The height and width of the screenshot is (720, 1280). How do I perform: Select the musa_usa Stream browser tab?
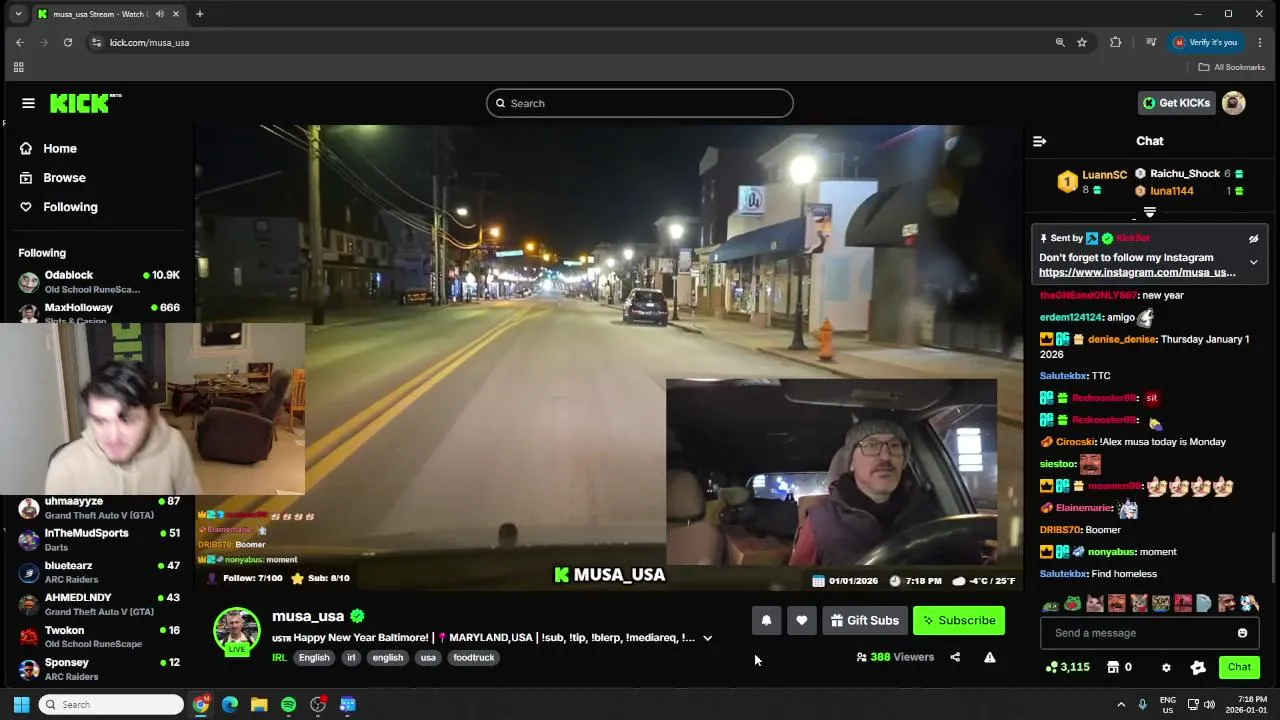110,14
